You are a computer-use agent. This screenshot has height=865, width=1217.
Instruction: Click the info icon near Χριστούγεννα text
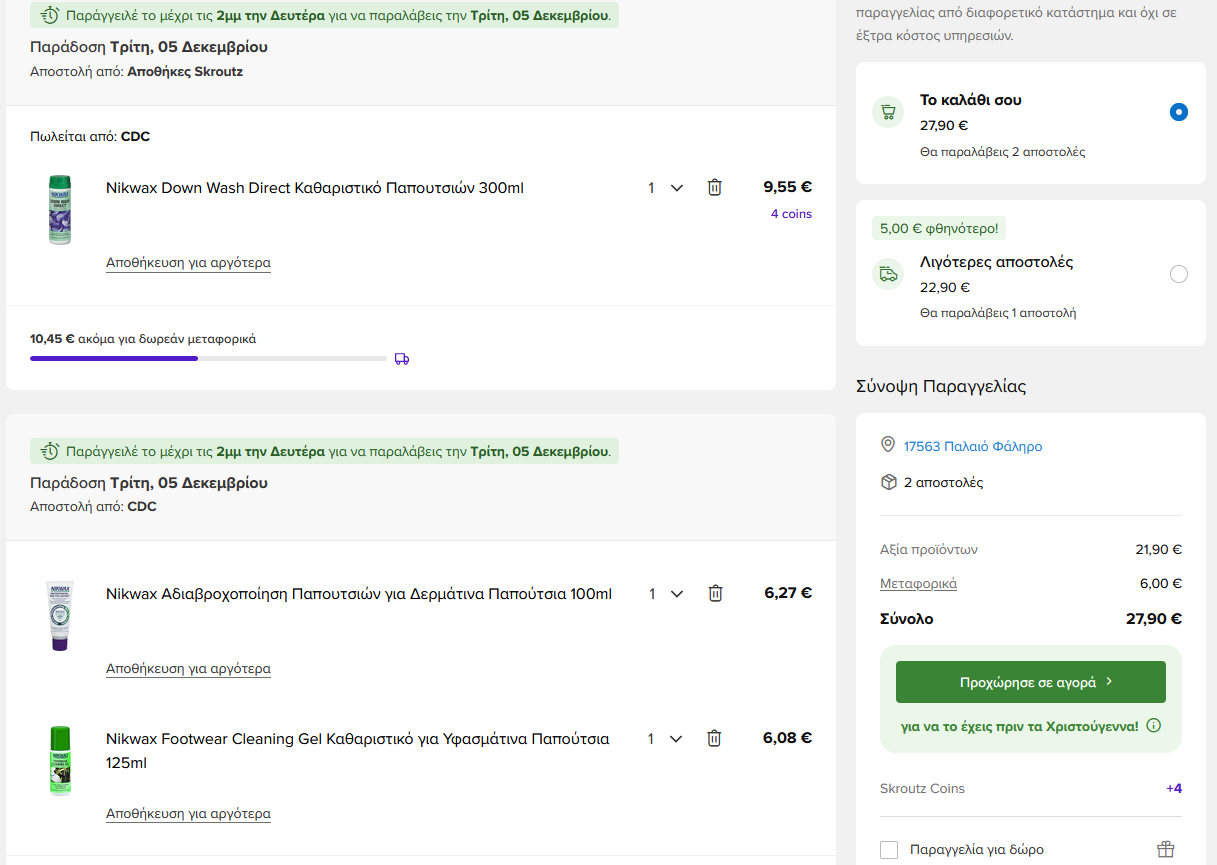point(1153,726)
